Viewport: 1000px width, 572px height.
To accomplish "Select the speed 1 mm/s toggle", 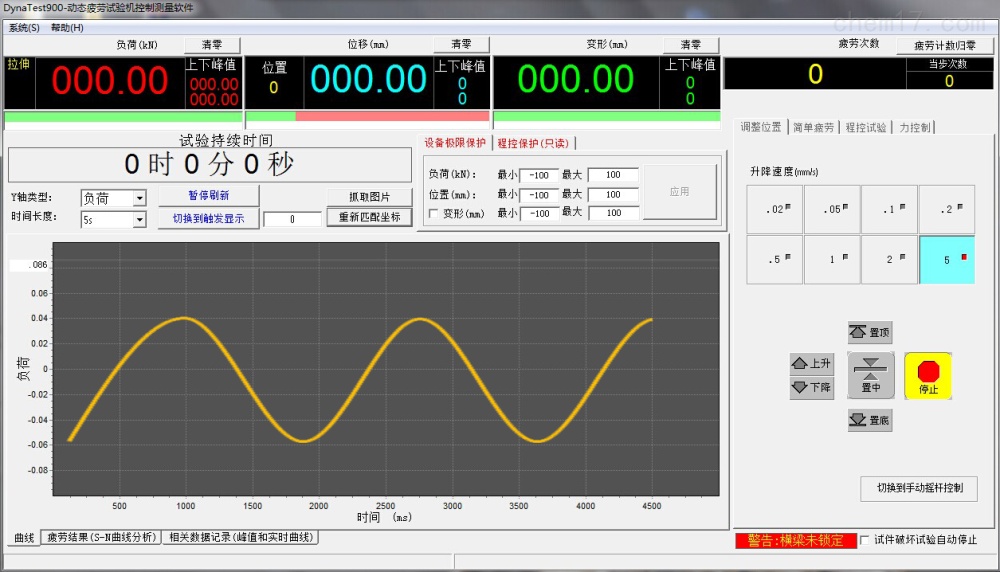I will (832, 260).
